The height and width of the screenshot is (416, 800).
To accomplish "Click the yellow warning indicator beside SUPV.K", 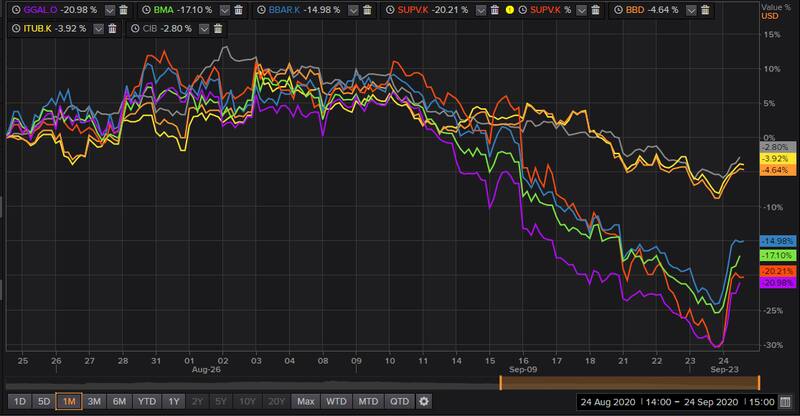I will pyautogui.click(x=509, y=9).
